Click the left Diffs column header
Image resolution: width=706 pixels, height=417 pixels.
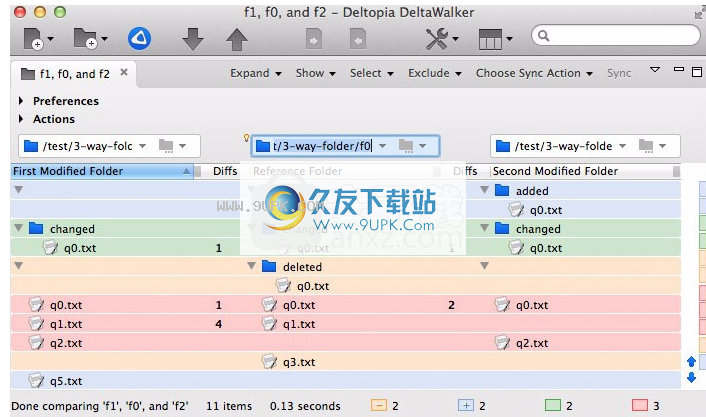(225, 171)
